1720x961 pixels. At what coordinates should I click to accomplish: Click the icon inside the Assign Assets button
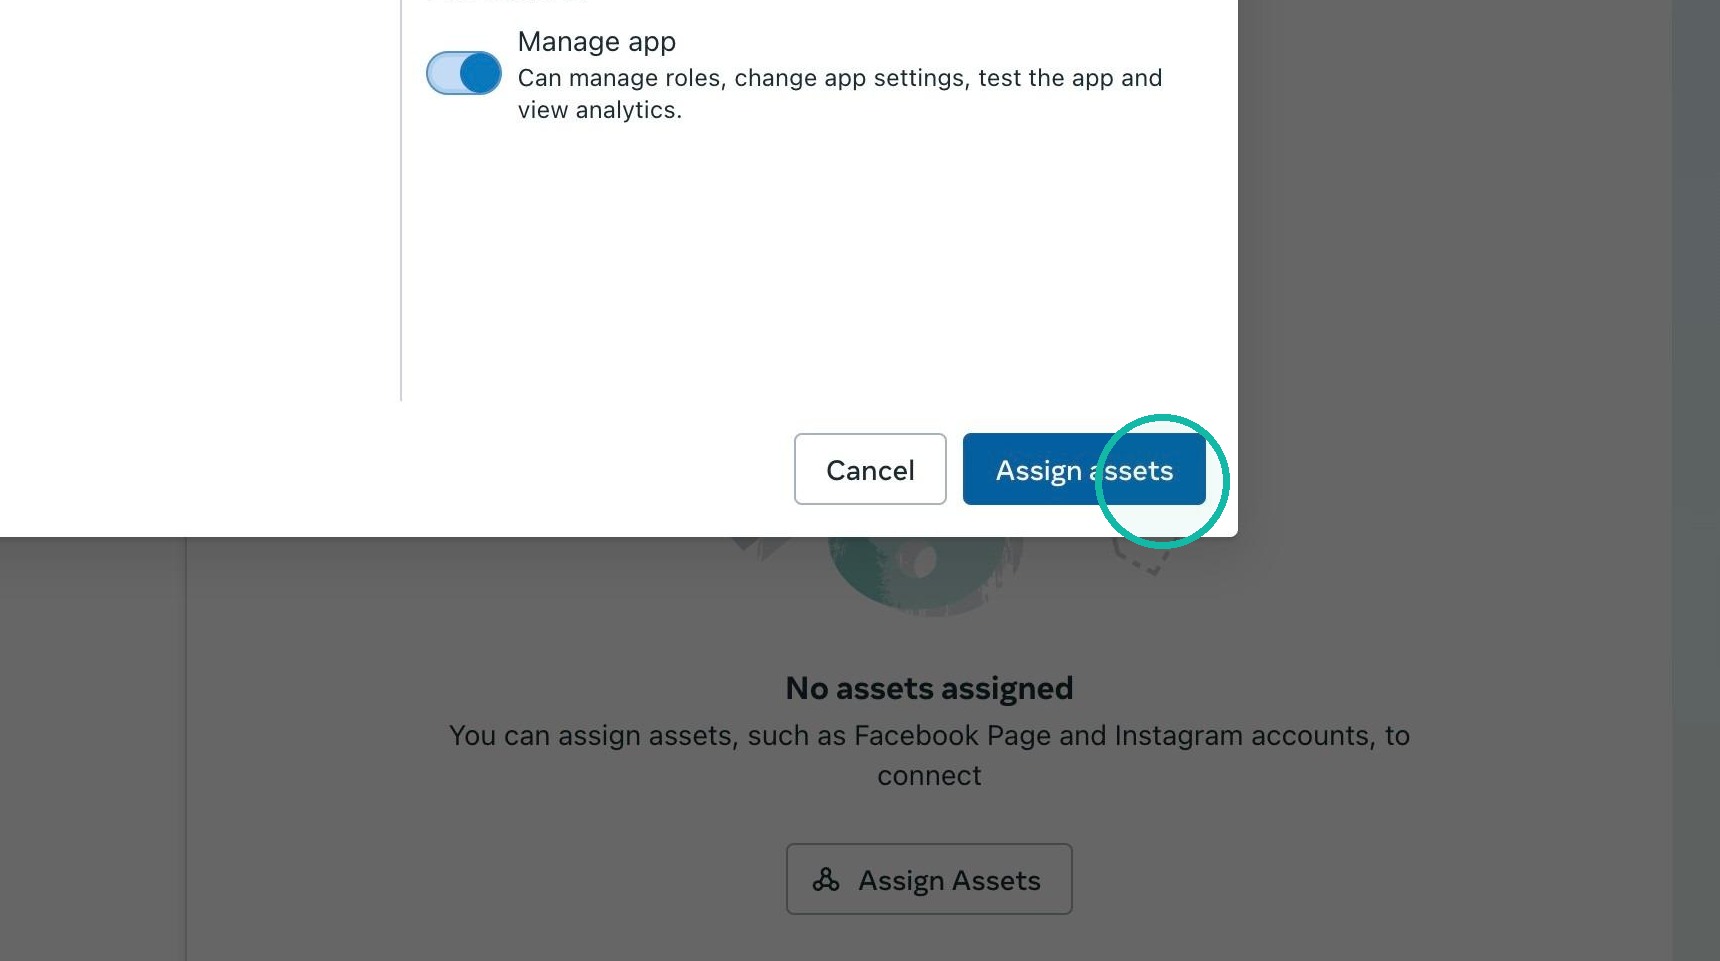[826, 880]
